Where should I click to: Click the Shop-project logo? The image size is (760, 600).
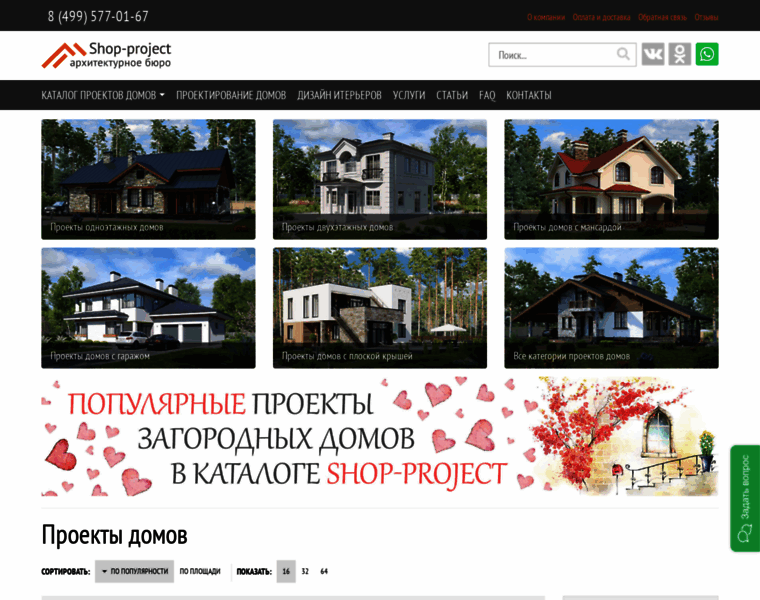pyautogui.click(x=107, y=55)
